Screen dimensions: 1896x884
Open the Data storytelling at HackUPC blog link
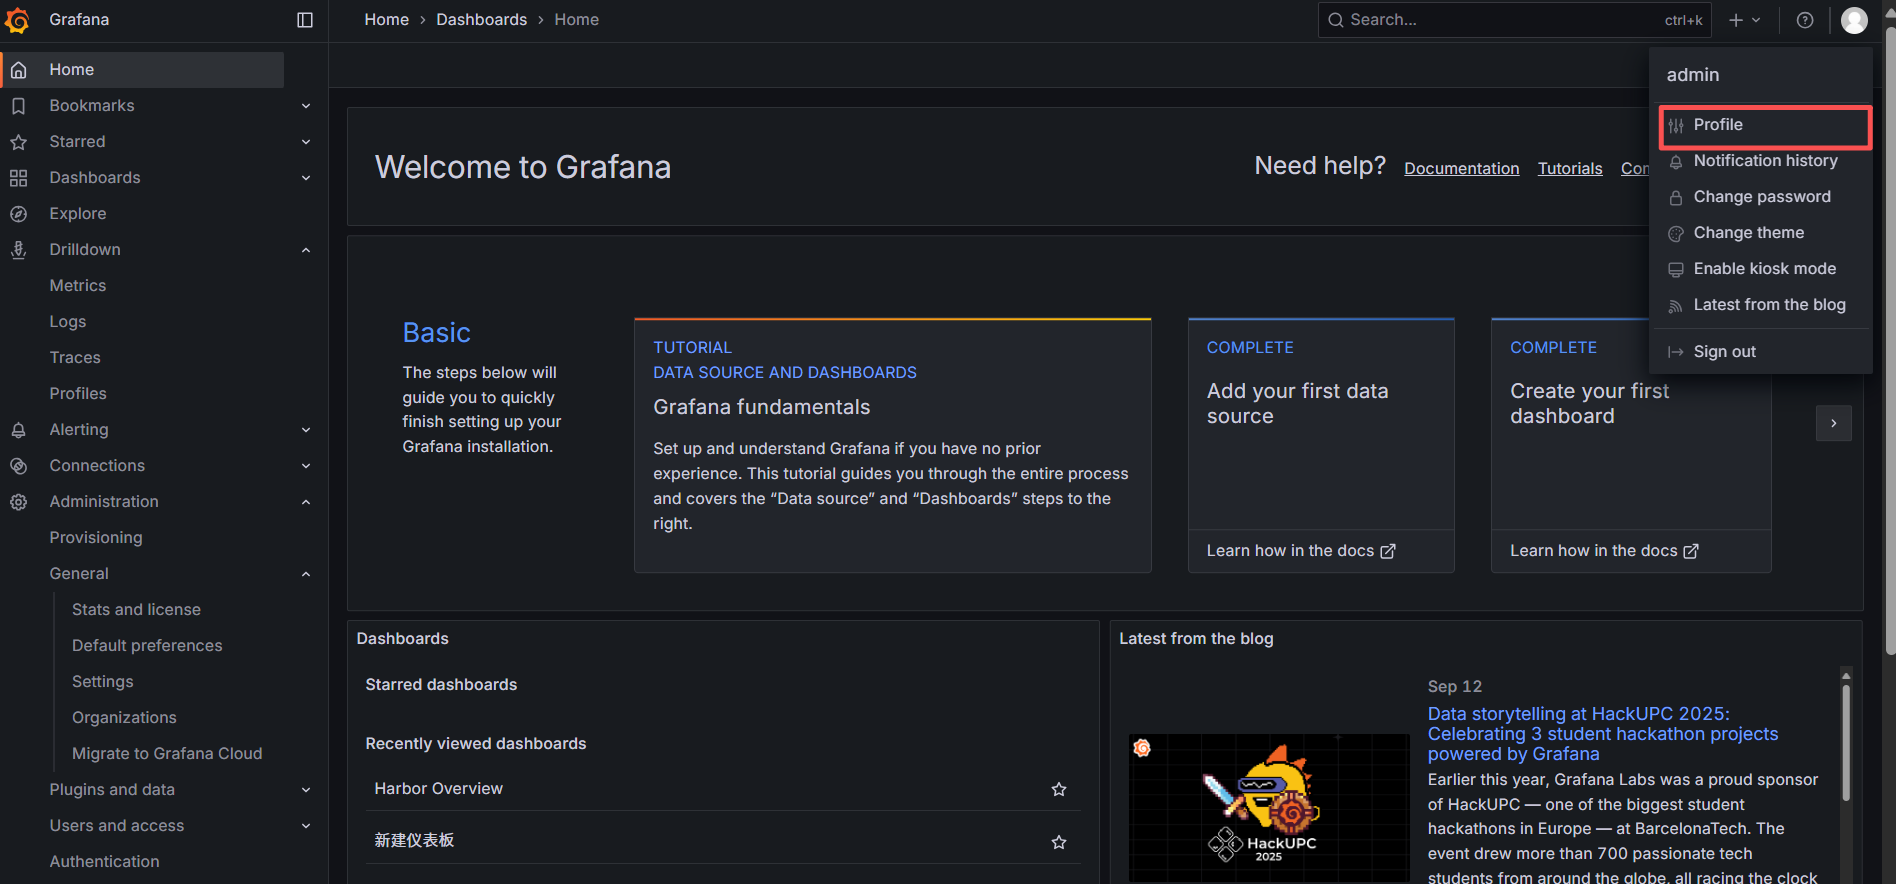[1603, 734]
